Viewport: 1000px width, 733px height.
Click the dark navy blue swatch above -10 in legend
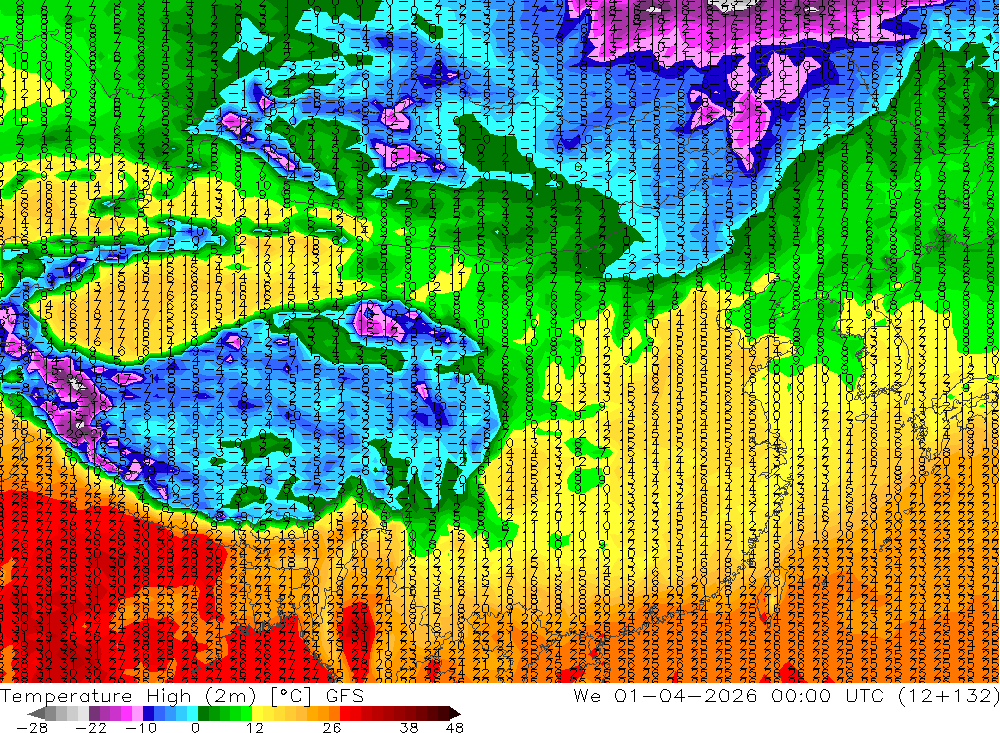point(149,713)
